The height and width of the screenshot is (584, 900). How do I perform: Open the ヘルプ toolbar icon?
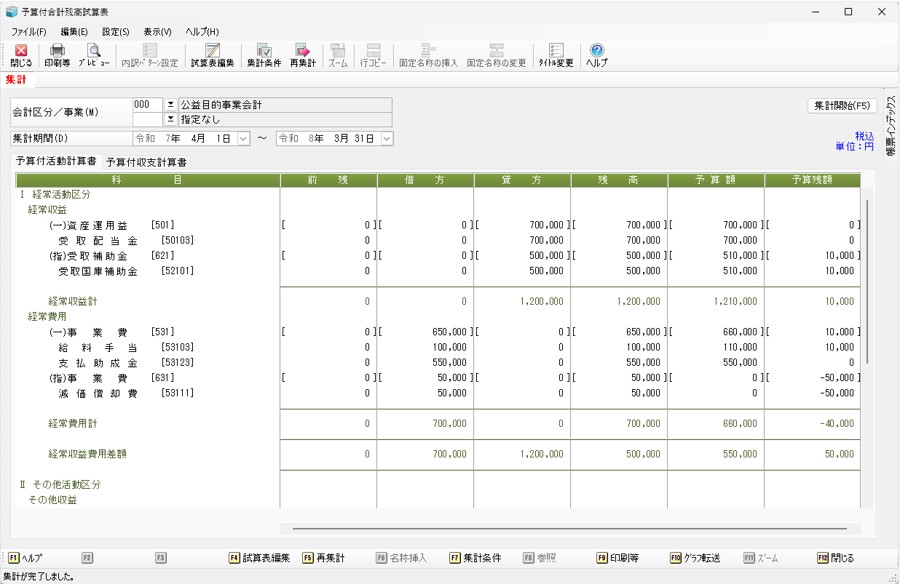(x=596, y=55)
